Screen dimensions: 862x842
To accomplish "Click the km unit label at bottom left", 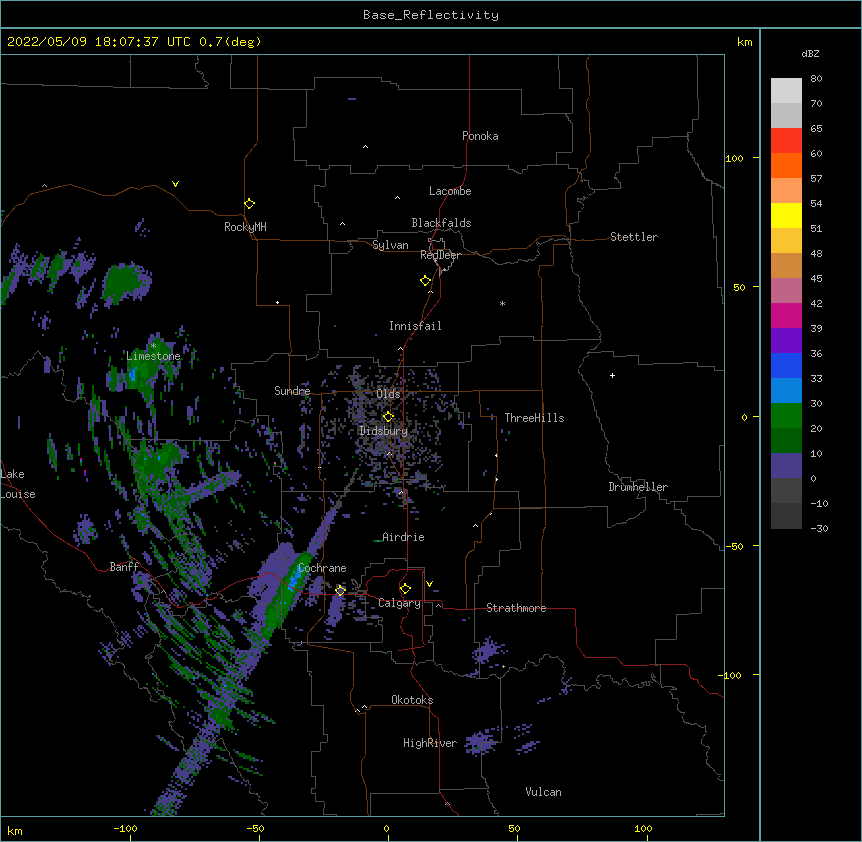I will click(x=15, y=830).
